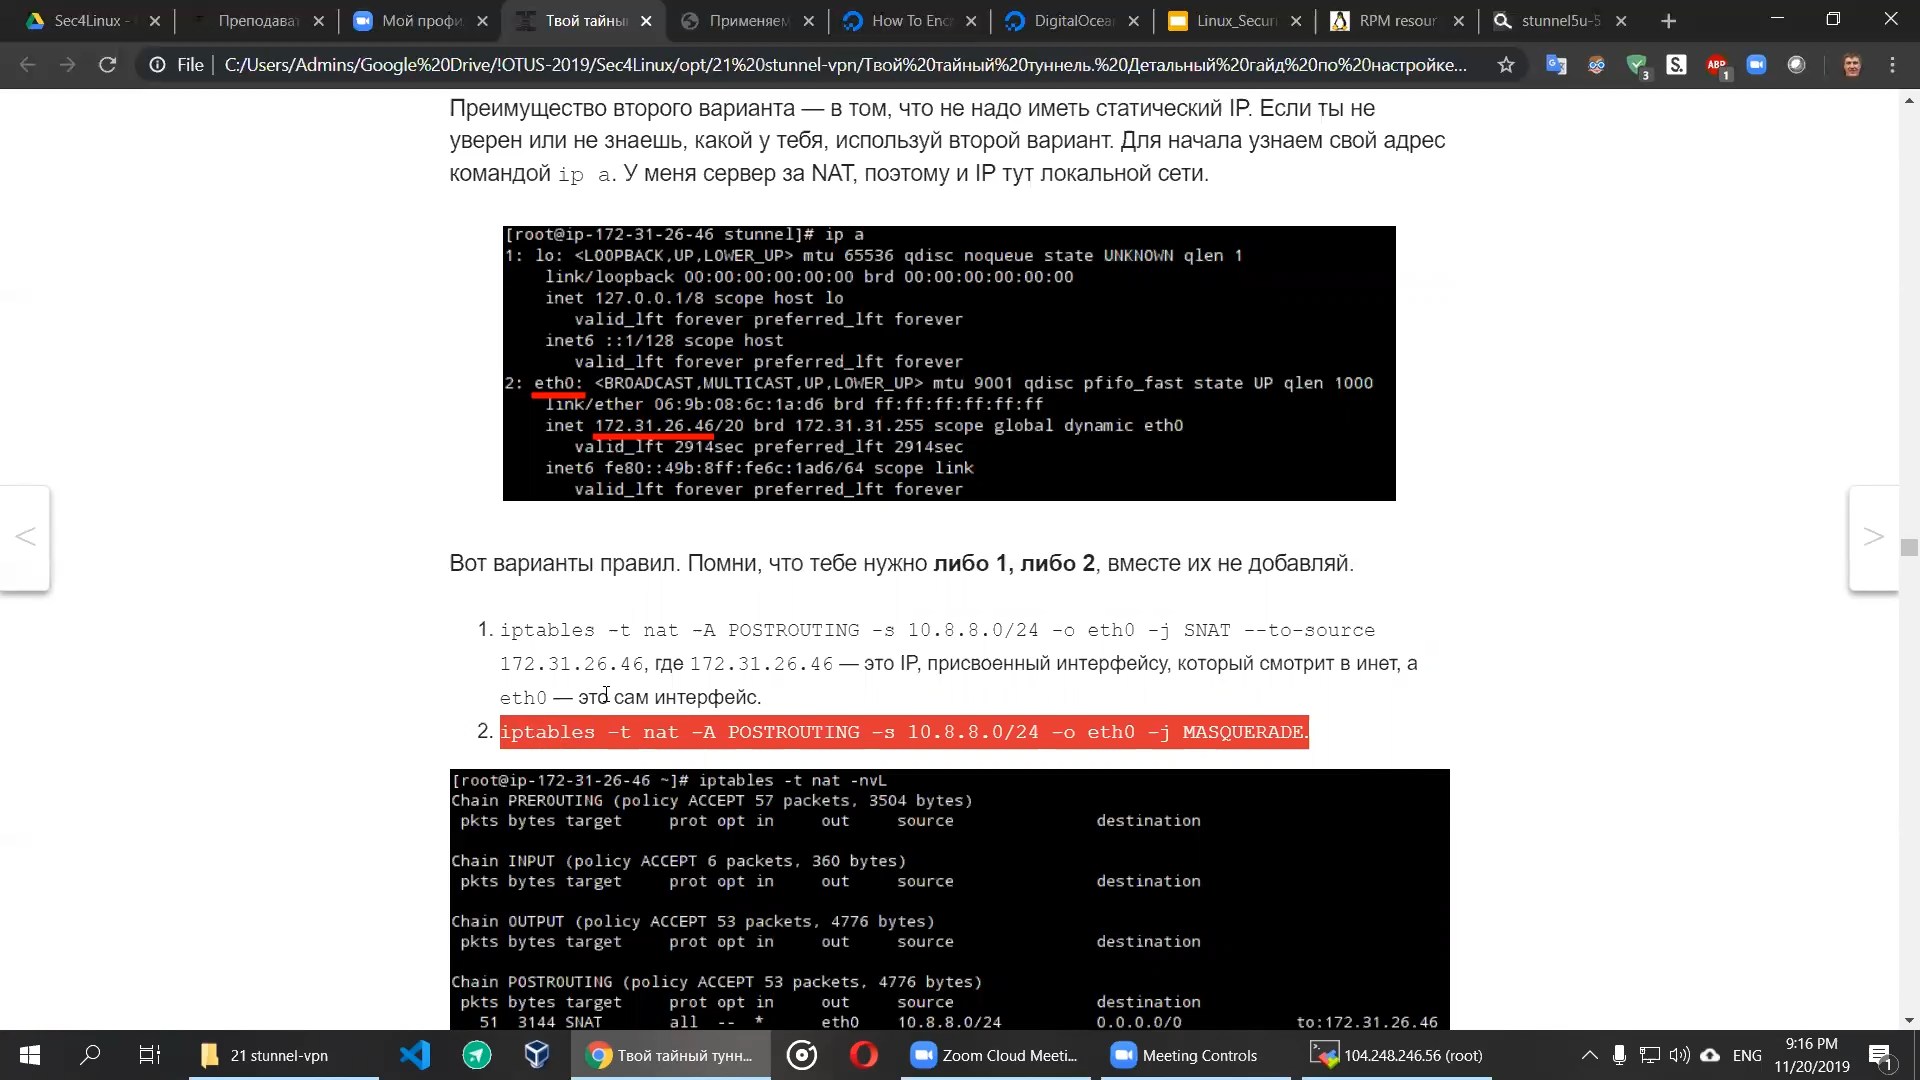Go to next article with right arrow
This screenshot has height=1080, width=1920.
(1874, 537)
